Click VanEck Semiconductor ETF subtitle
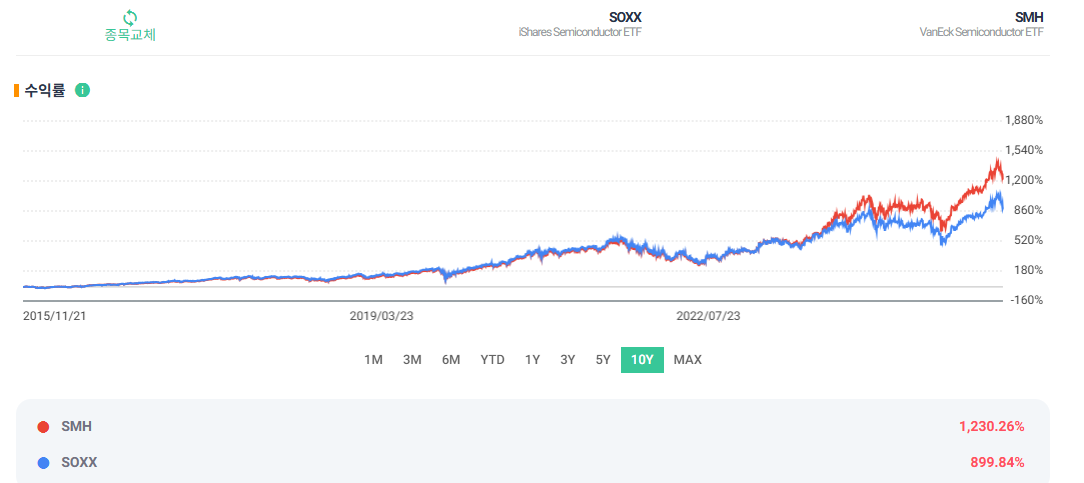Viewport: 1084px width, 483px height. point(982,32)
